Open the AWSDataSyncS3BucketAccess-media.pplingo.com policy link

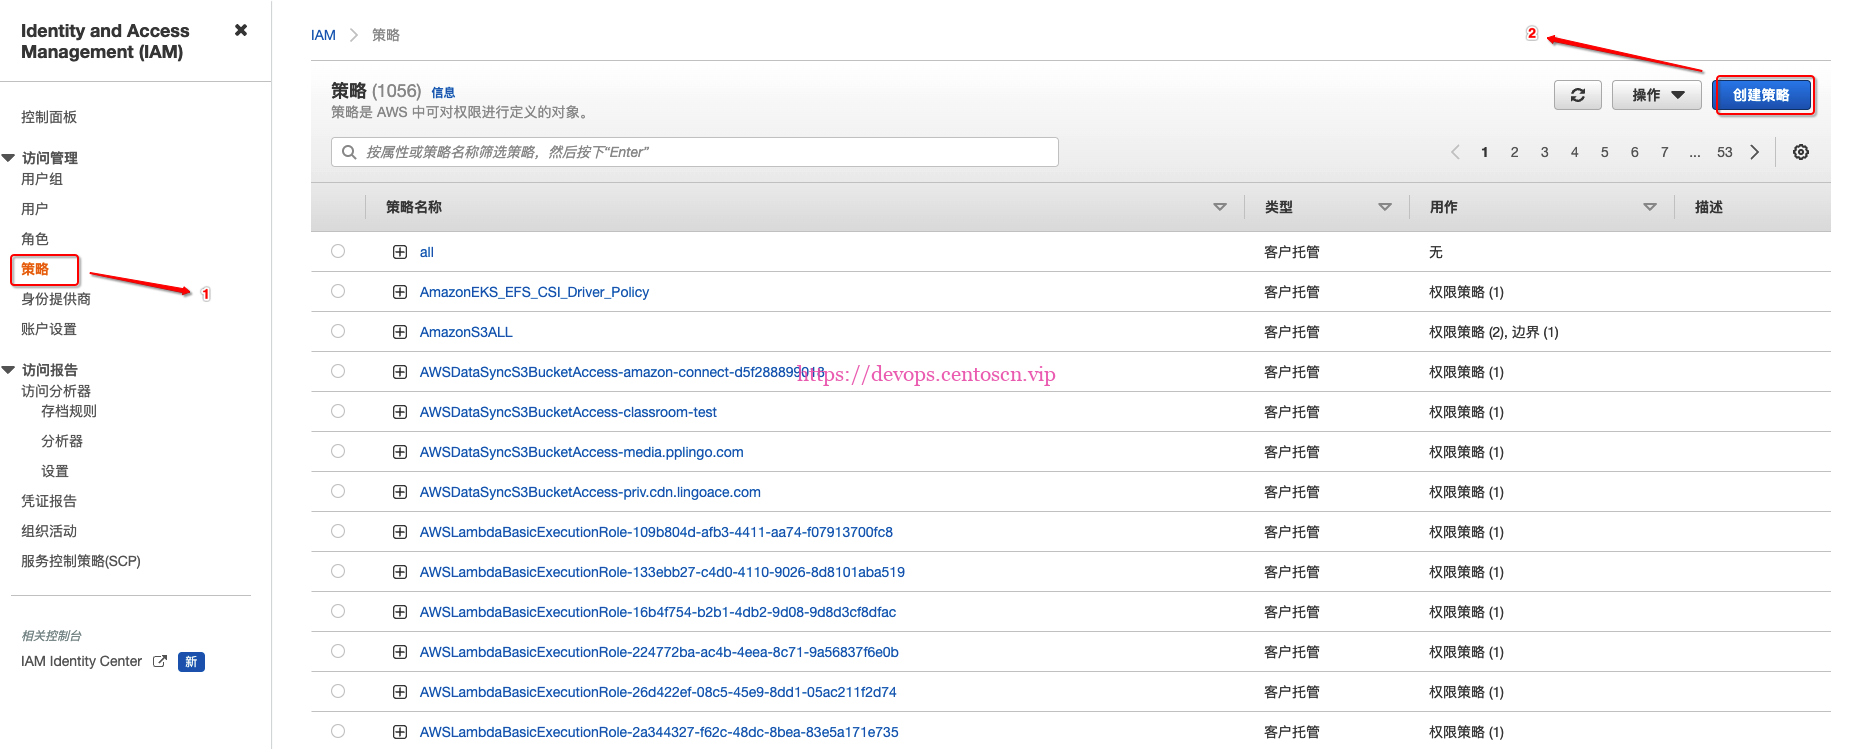click(581, 452)
